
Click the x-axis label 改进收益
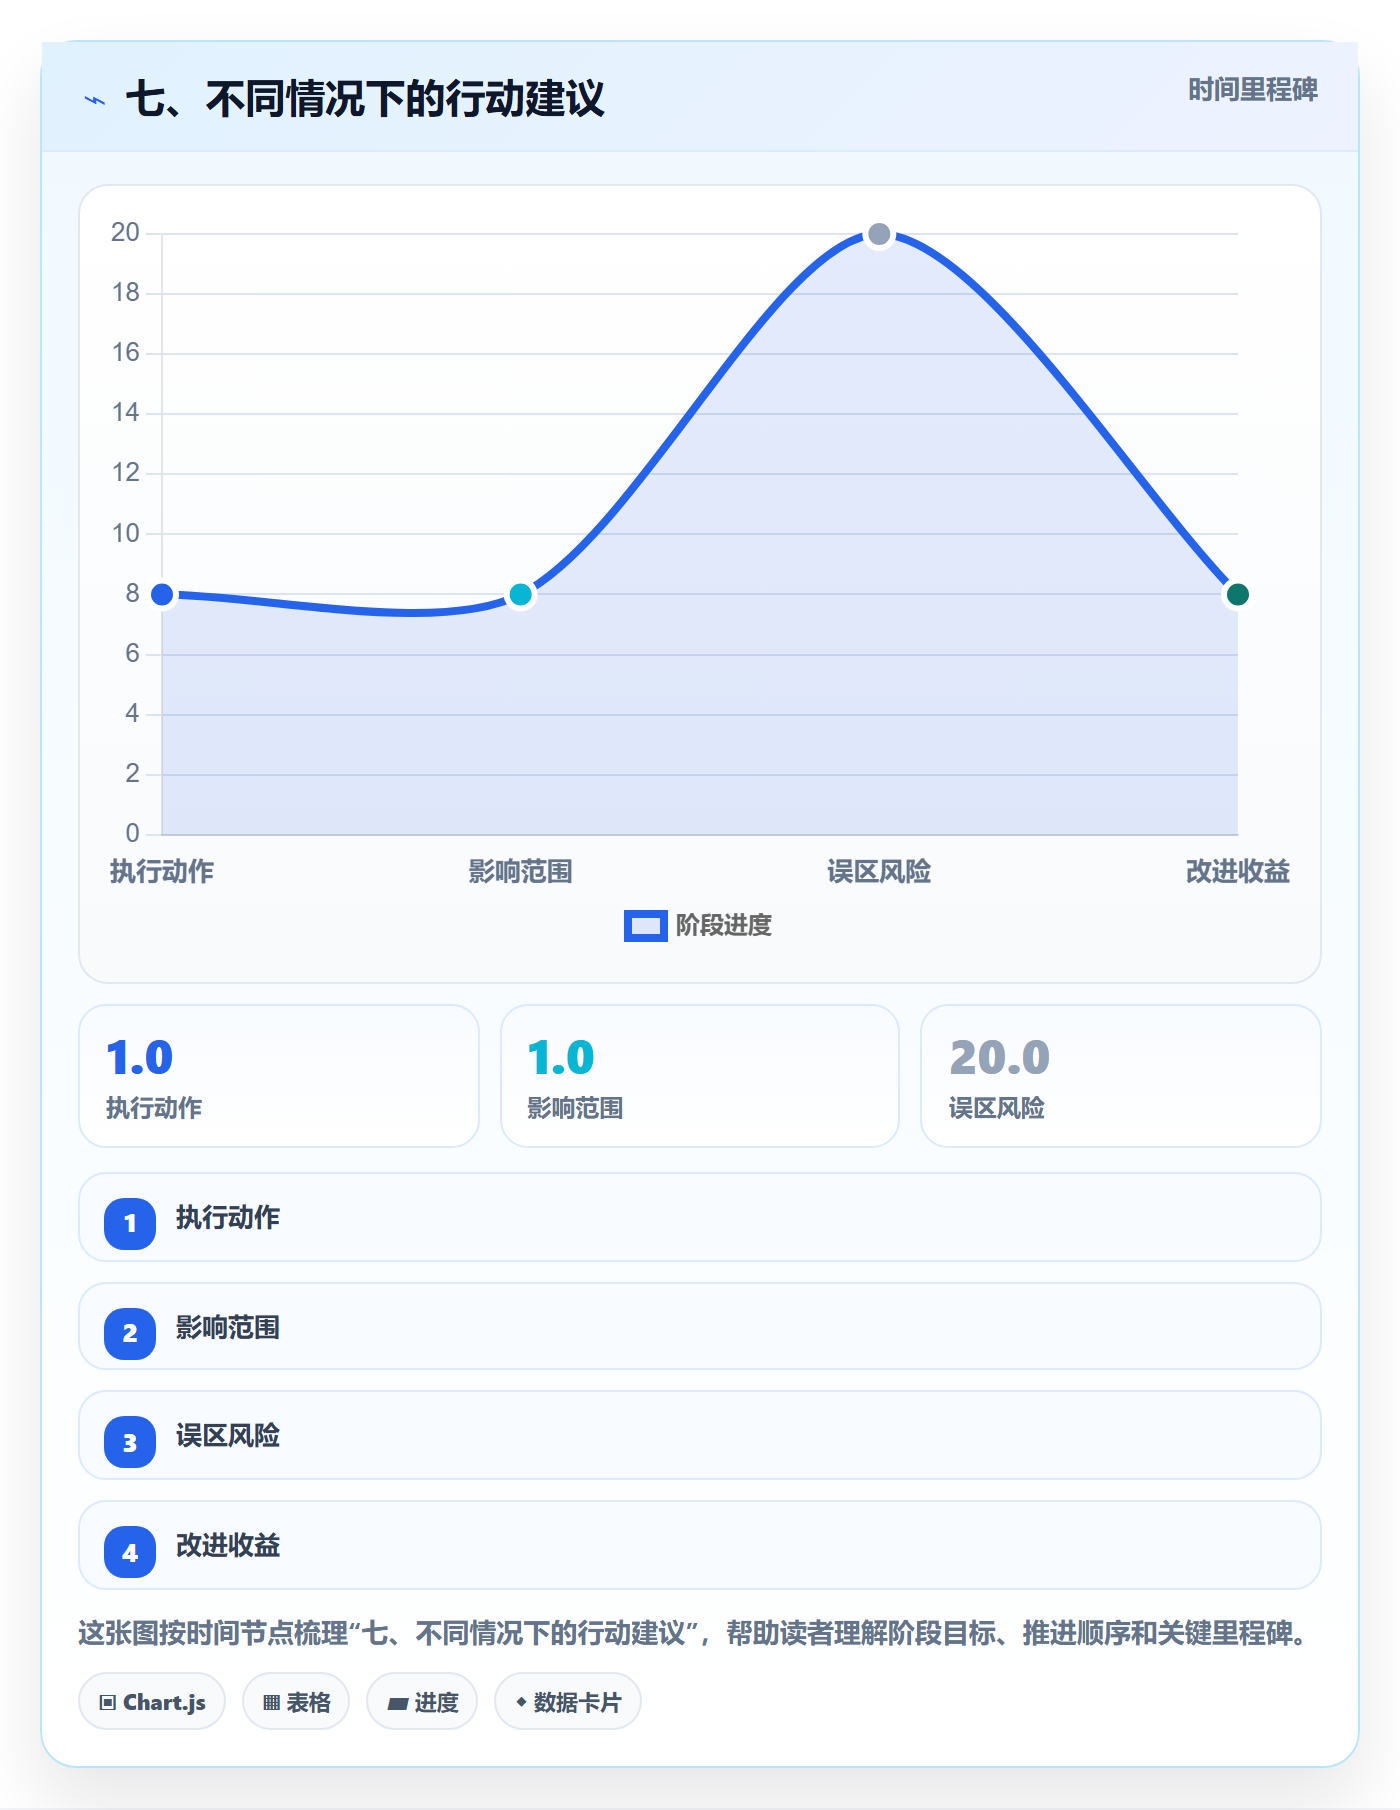1238,872
